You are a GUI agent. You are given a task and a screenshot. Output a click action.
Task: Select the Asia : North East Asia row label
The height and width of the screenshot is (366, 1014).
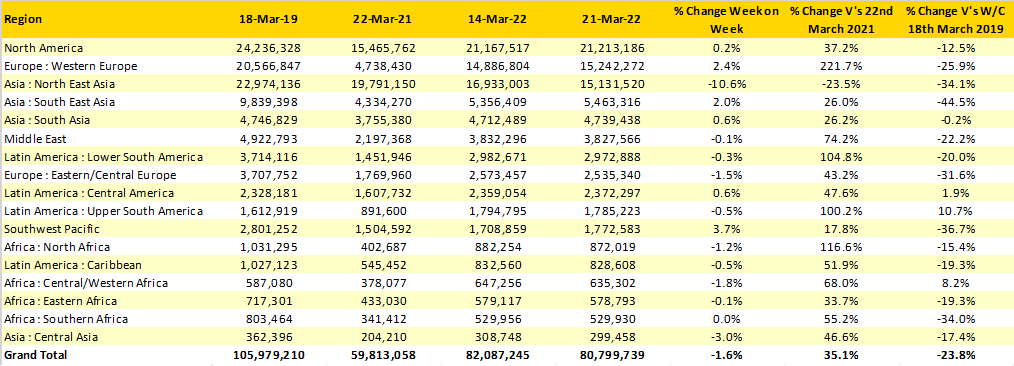[x=63, y=84]
